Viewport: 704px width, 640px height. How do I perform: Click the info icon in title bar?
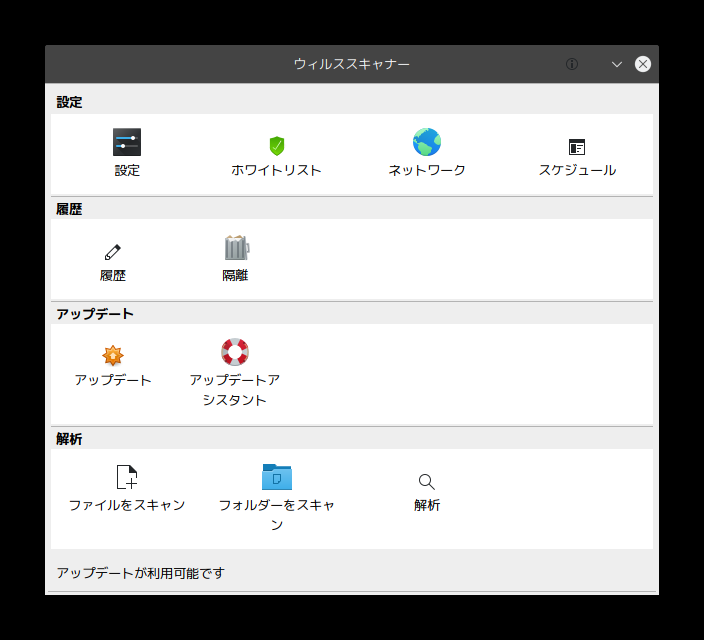click(x=572, y=64)
